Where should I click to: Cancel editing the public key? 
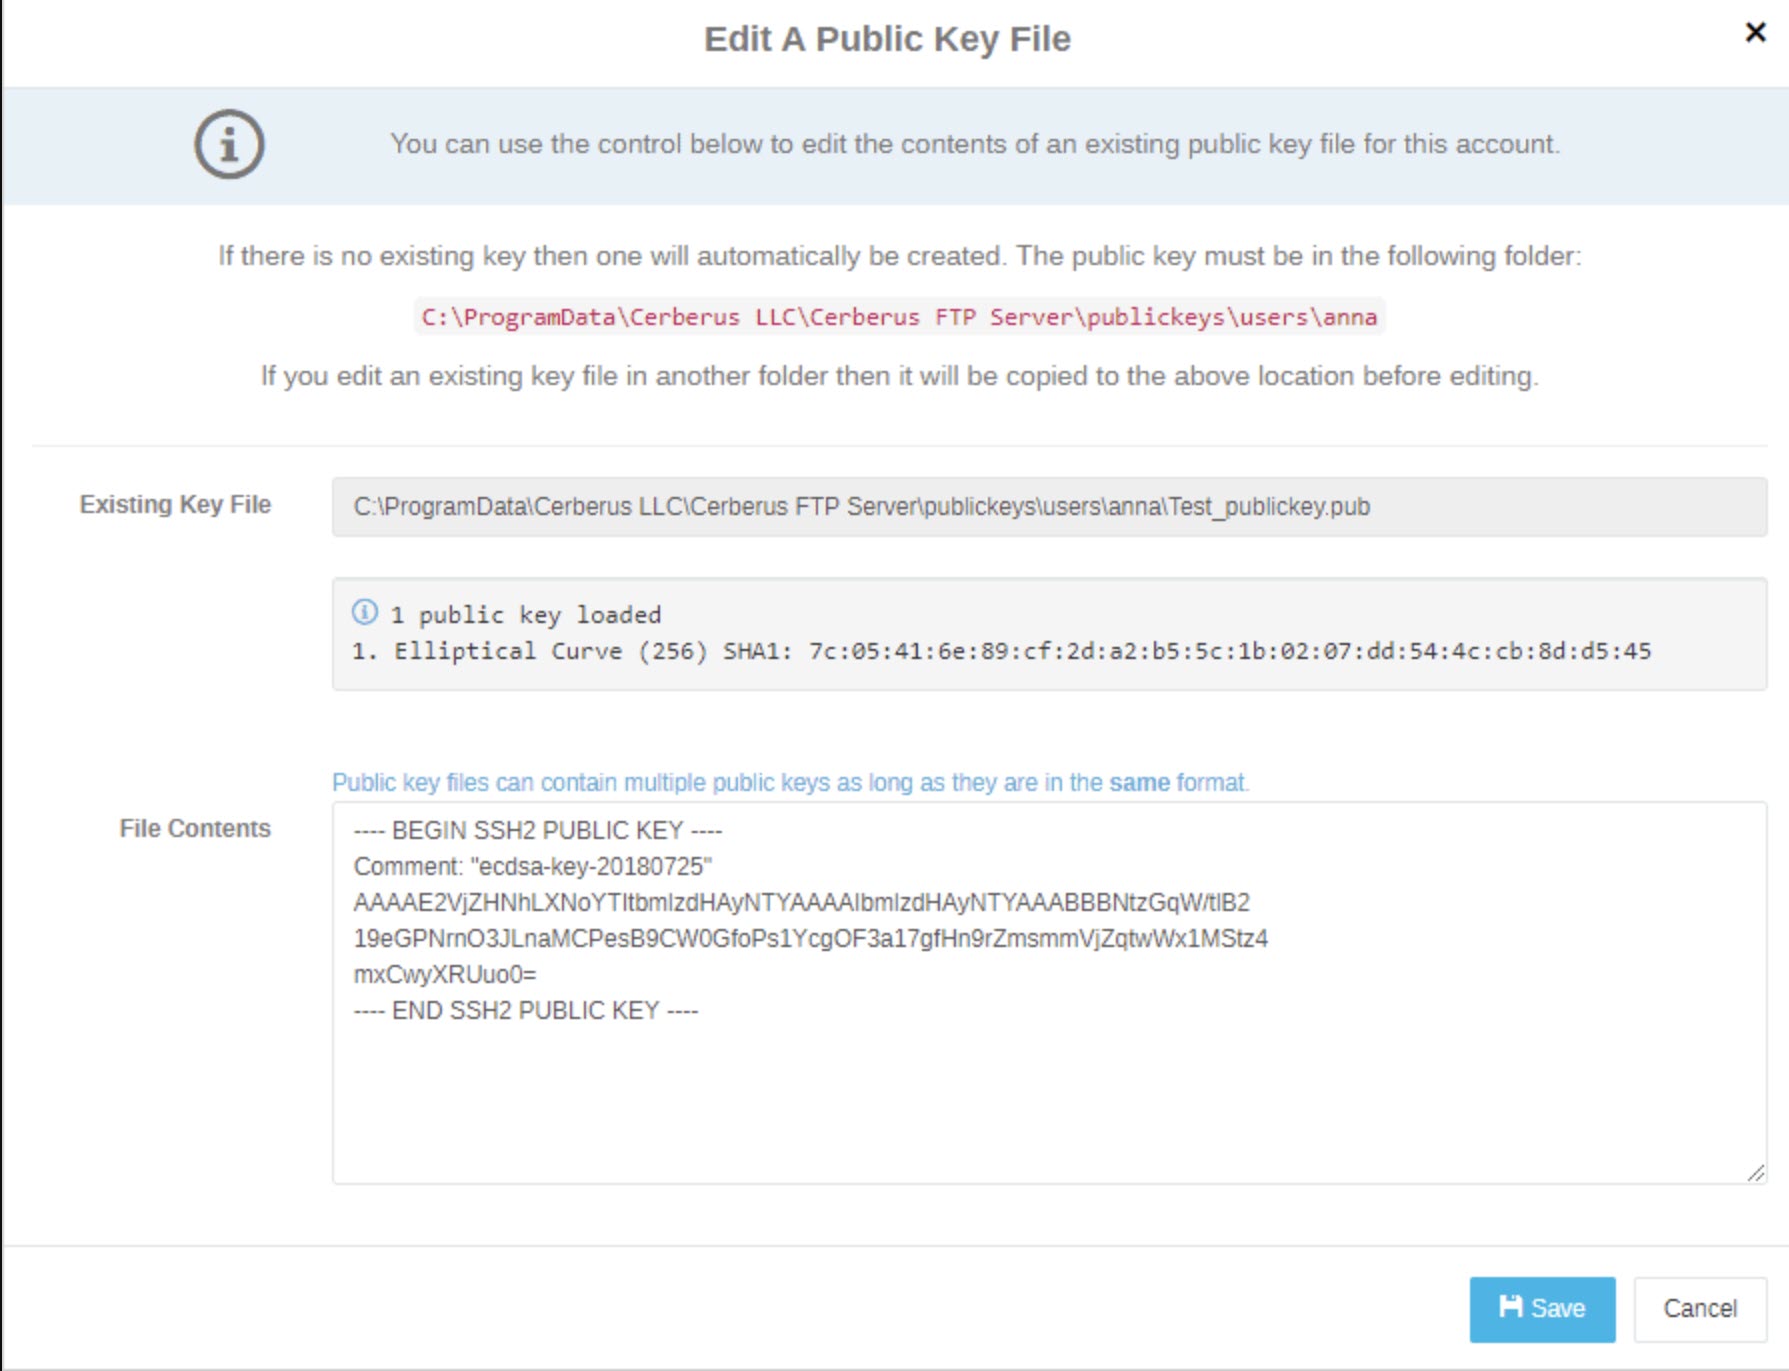click(x=1700, y=1309)
